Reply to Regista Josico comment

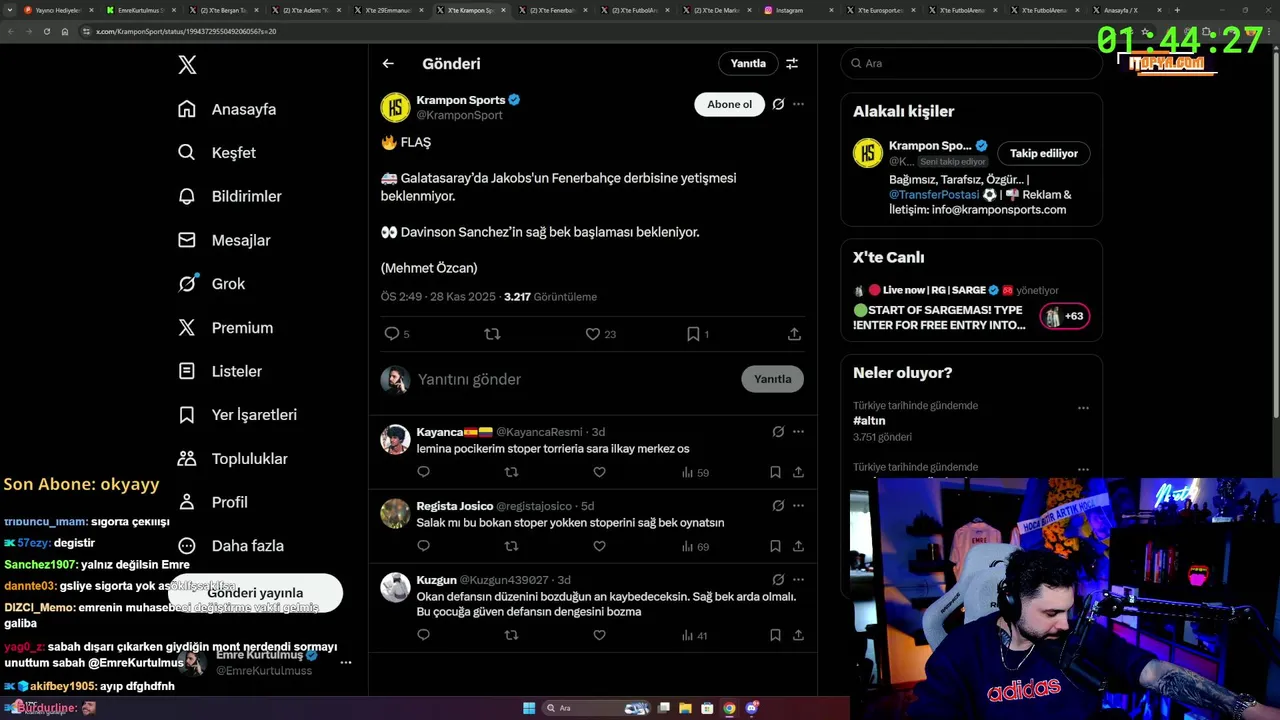tap(423, 546)
